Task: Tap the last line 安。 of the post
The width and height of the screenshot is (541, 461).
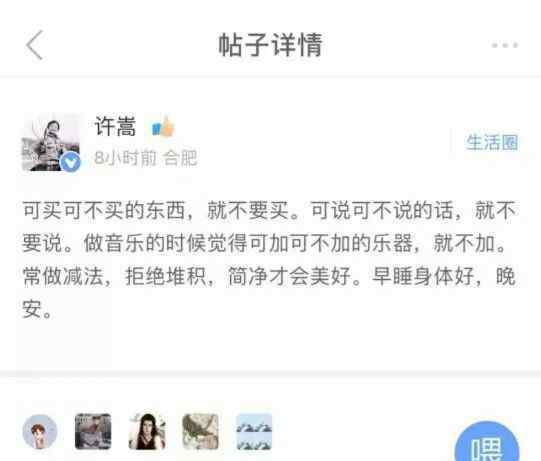Action: pos(37,310)
